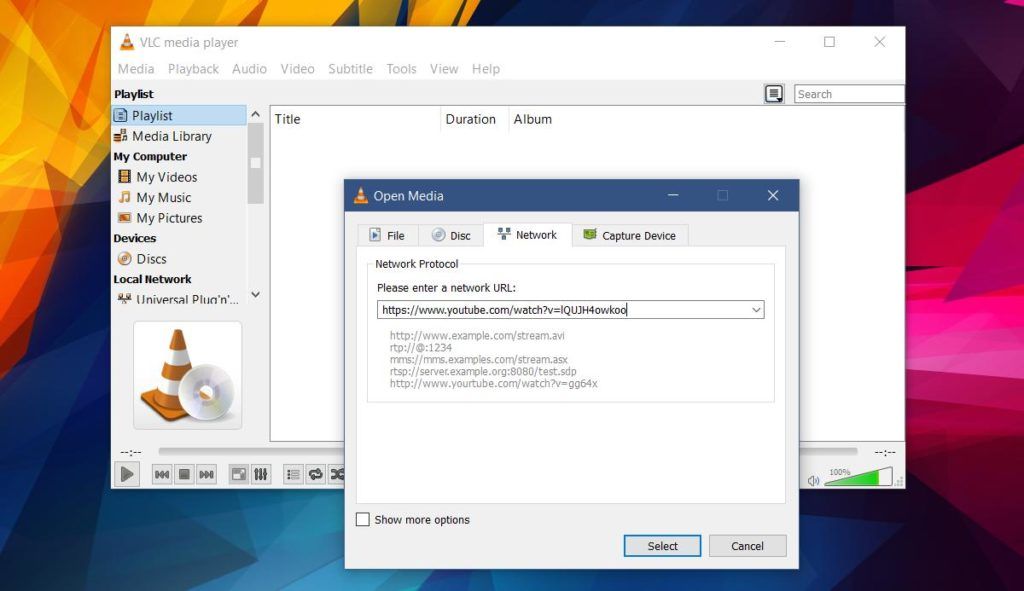The height and width of the screenshot is (591, 1024).
Task: Open the Disc tab
Action: (451, 236)
